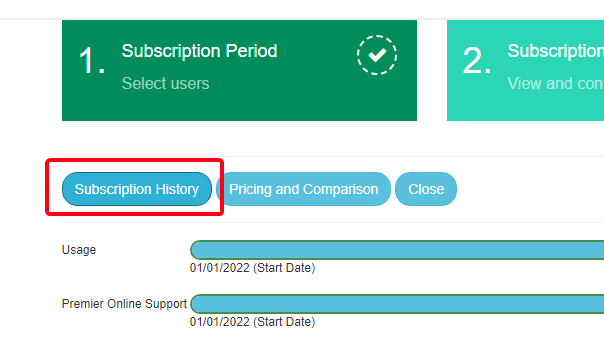Select the Subscription Period step heading
The image size is (604, 362).
[200, 51]
